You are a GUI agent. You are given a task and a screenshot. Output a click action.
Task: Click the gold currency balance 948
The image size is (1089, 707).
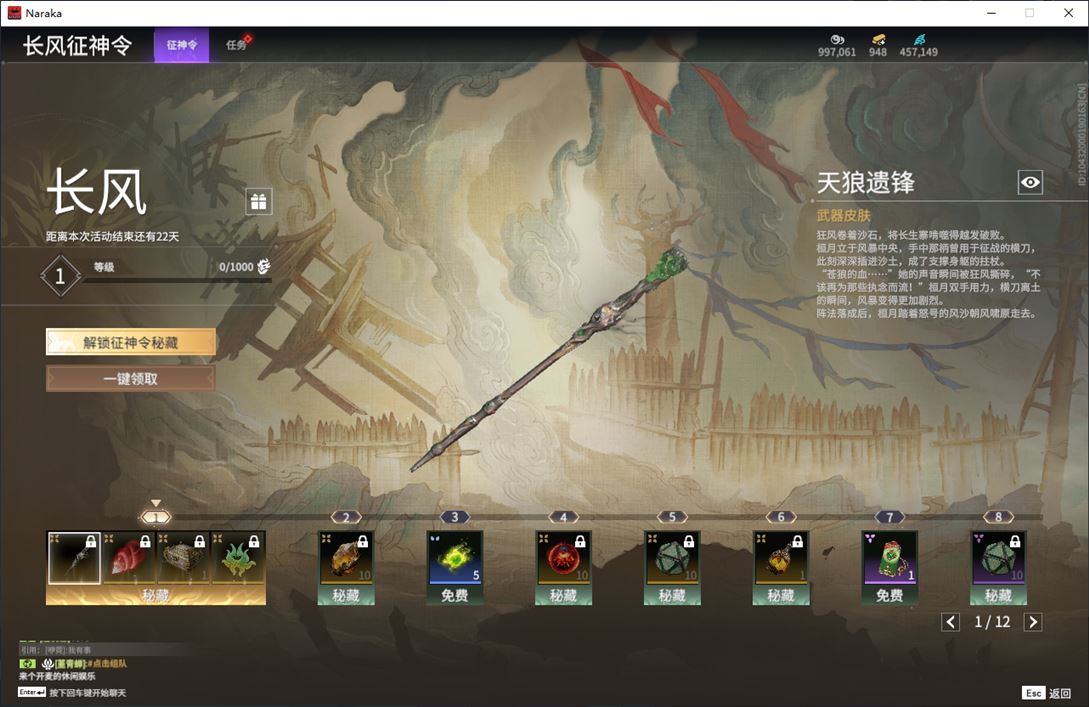(878, 46)
